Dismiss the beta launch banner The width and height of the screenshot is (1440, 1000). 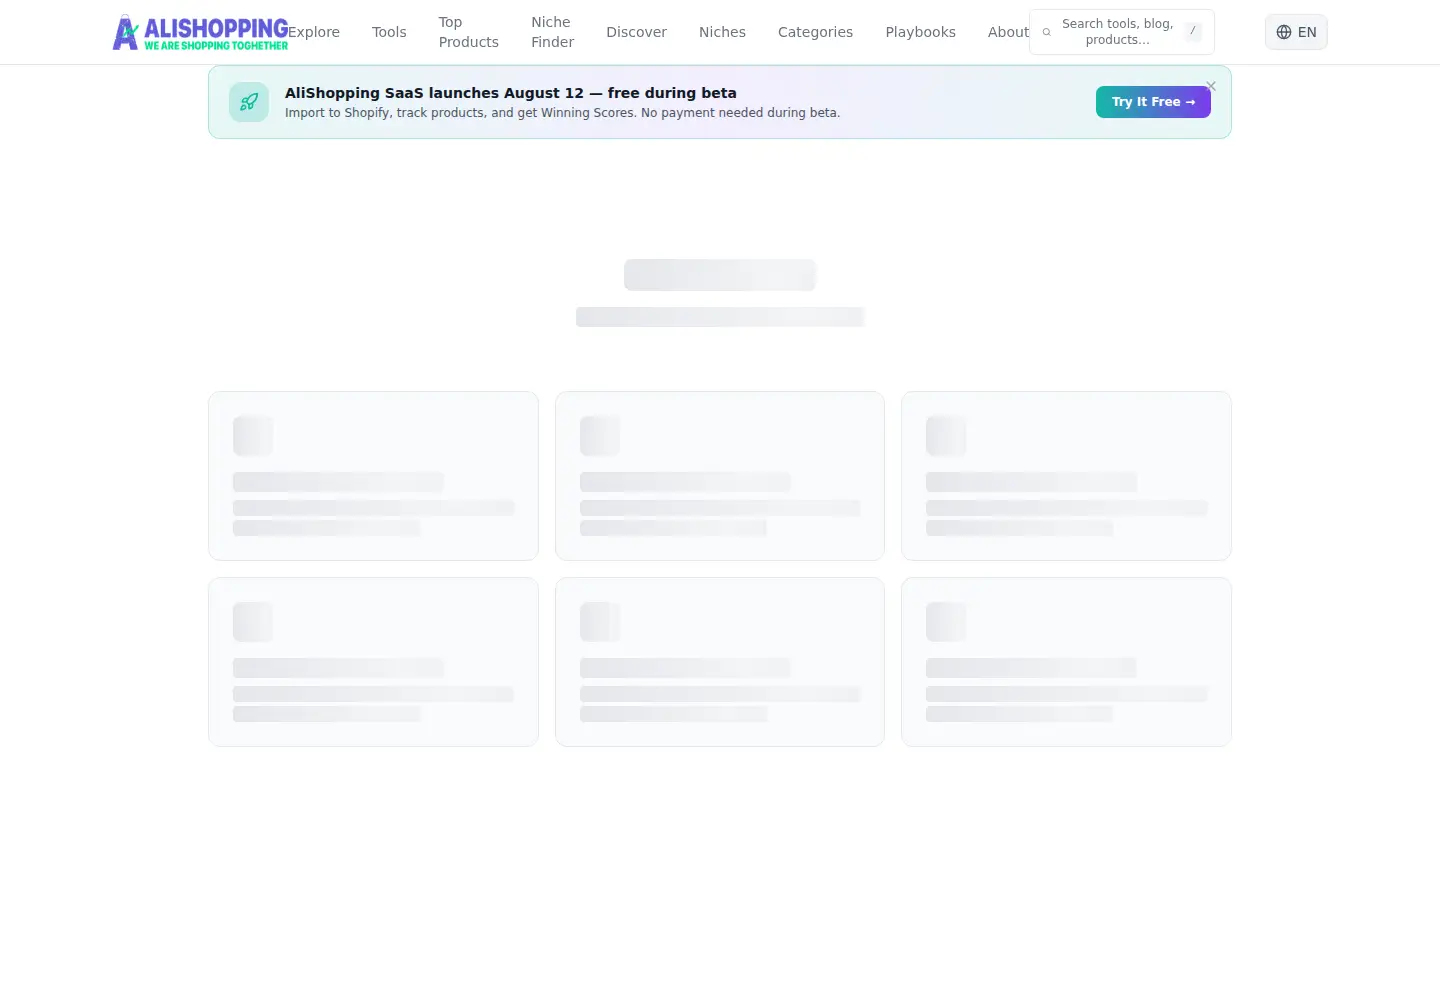tap(1211, 86)
